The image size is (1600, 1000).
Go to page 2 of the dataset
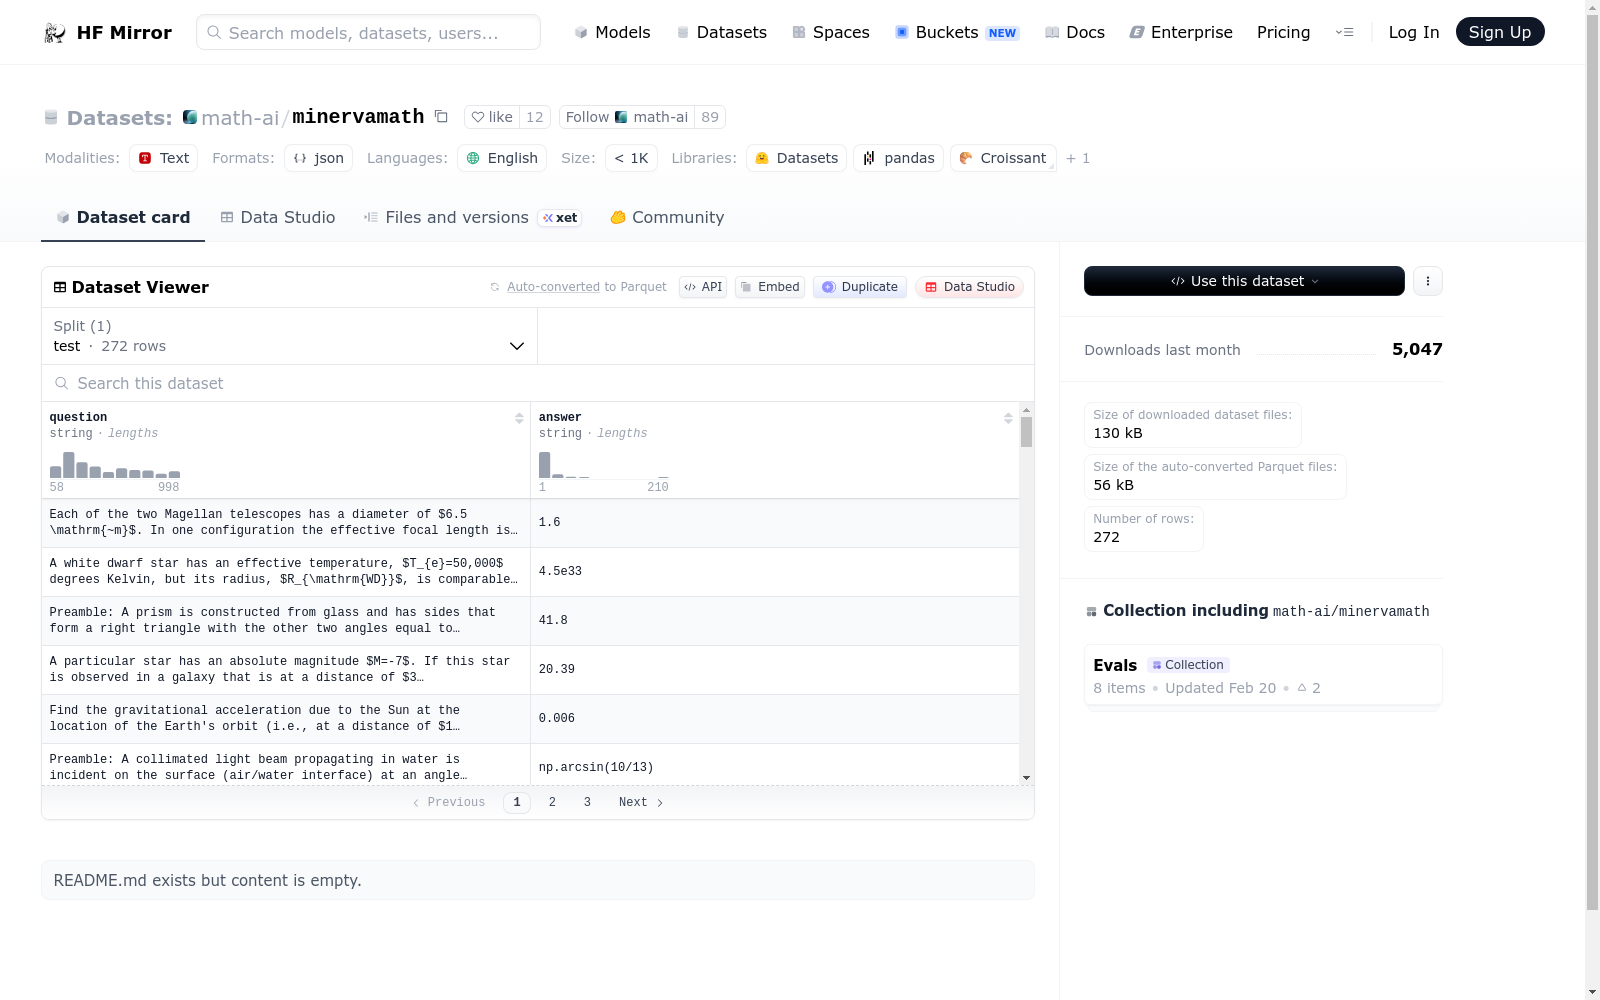click(x=552, y=802)
